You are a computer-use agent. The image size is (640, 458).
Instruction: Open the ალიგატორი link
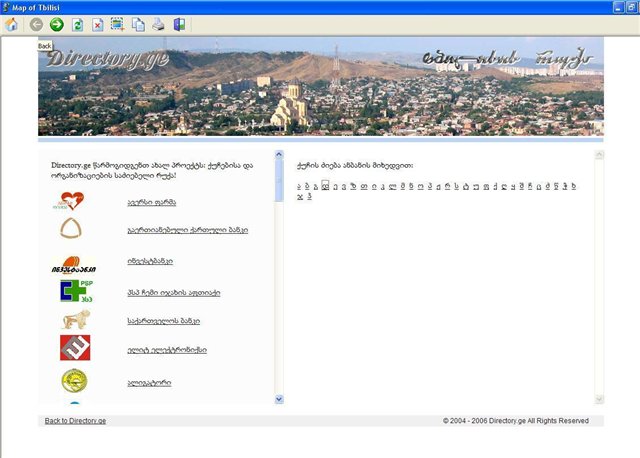coord(149,383)
